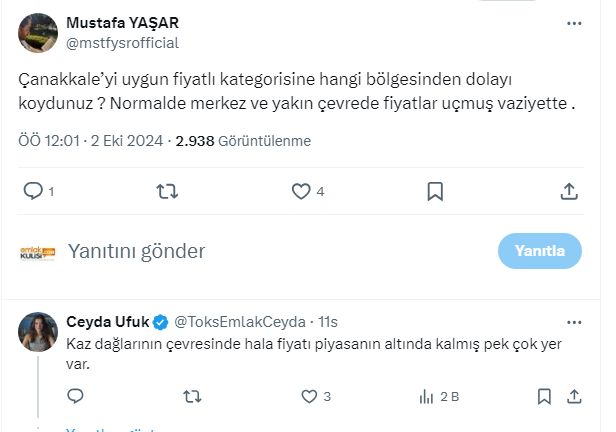Open more options on Ceyda Ufuk's reply
This screenshot has width=616, height=432.
[x=573, y=322]
